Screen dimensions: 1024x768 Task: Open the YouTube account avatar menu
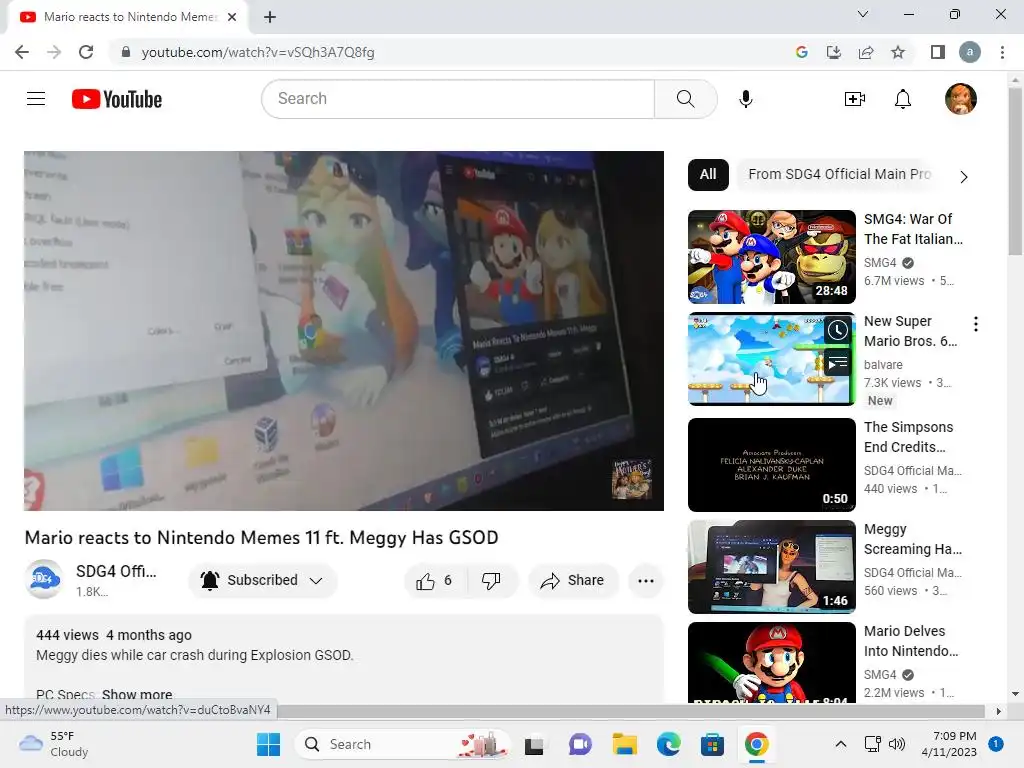point(961,99)
